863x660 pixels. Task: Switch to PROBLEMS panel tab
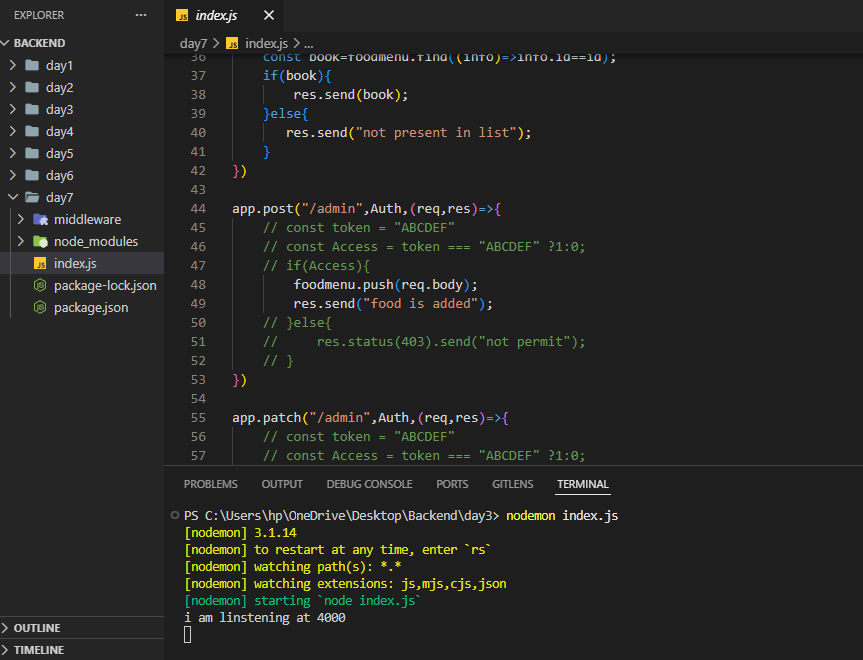(211, 484)
